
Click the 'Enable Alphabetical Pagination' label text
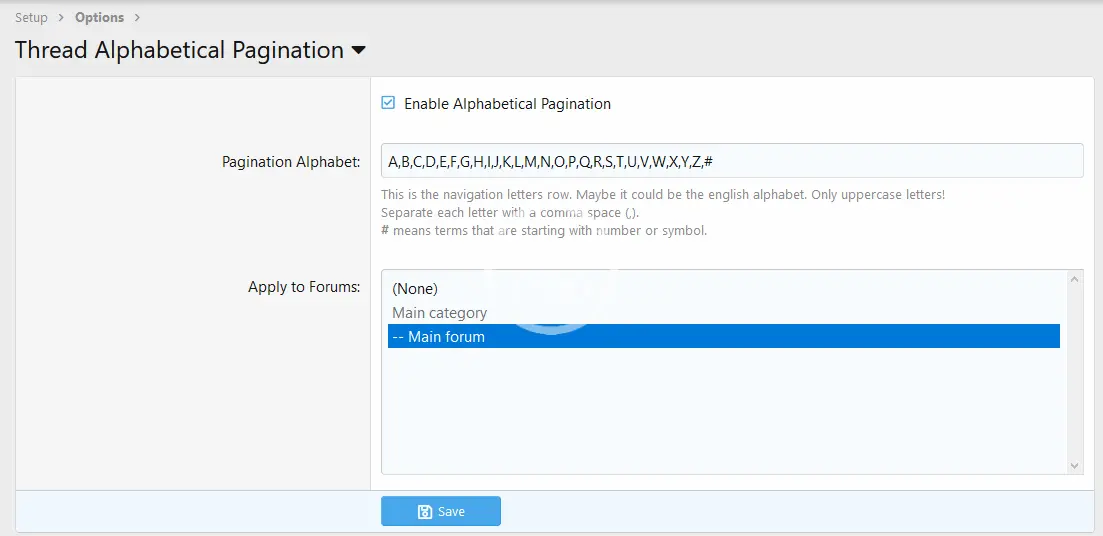(507, 104)
